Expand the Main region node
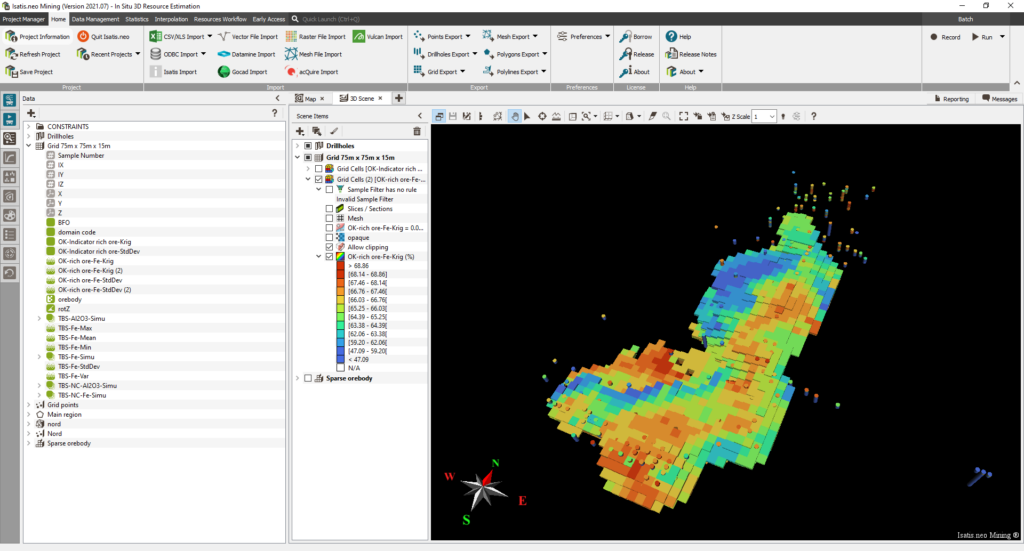1024x551 pixels. tap(29, 415)
